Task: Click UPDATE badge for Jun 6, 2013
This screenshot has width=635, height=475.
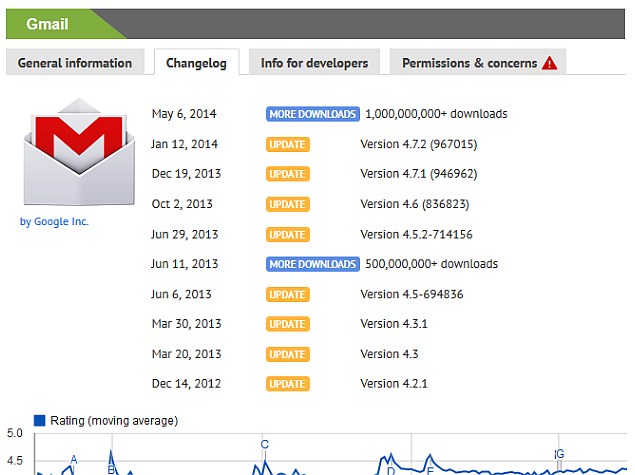Action: [x=288, y=294]
